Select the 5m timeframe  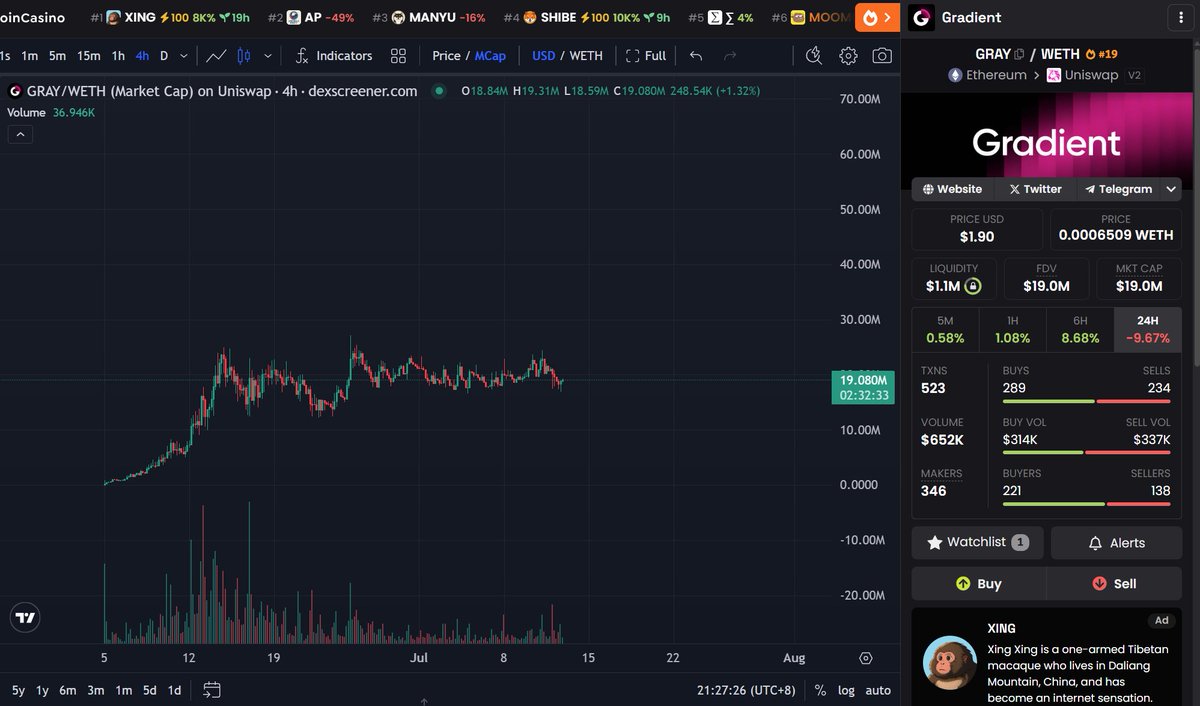[57, 56]
